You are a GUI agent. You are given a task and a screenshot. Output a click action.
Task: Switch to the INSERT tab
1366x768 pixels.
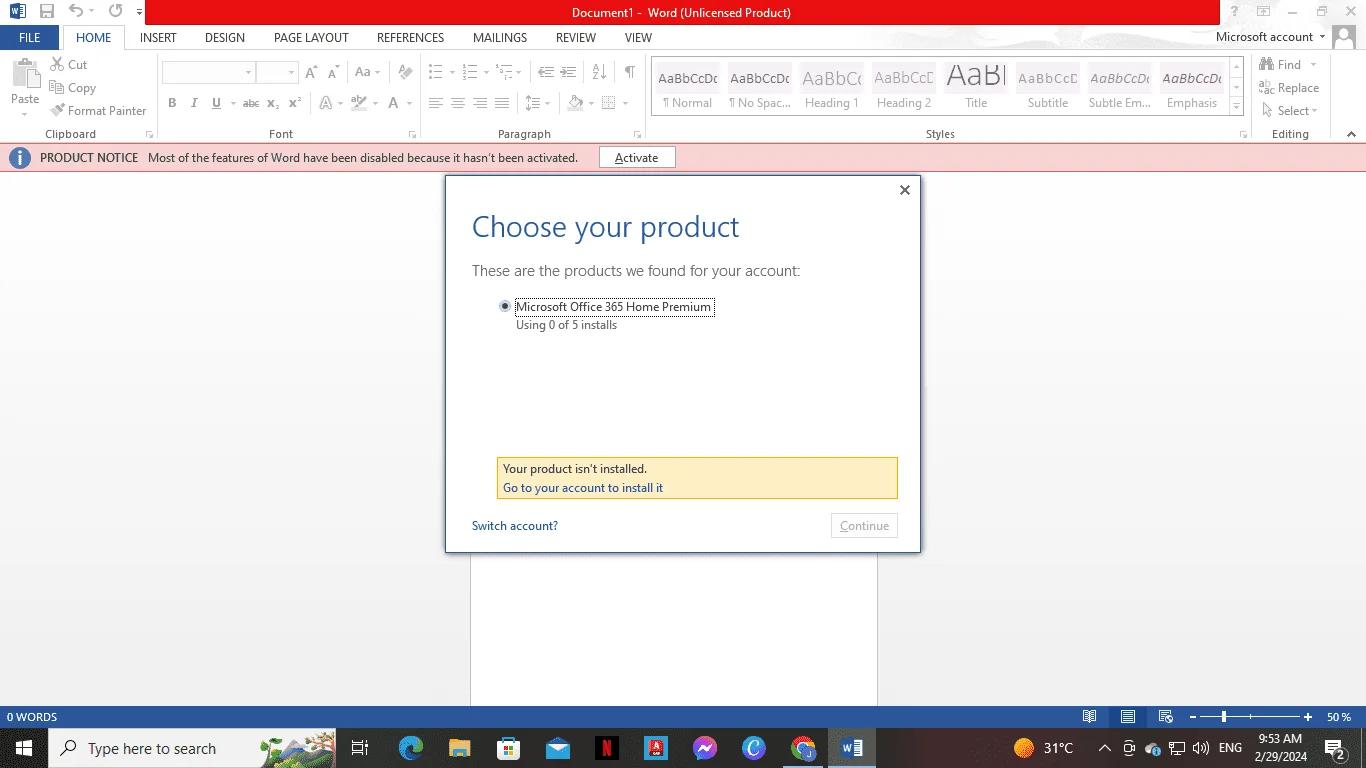coord(158,38)
